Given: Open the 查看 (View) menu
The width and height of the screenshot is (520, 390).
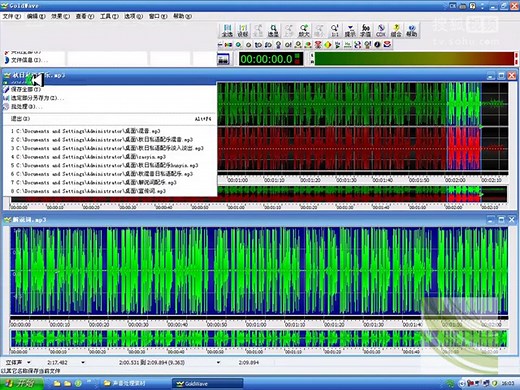Looking at the screenshot, I should click(85, 16).
